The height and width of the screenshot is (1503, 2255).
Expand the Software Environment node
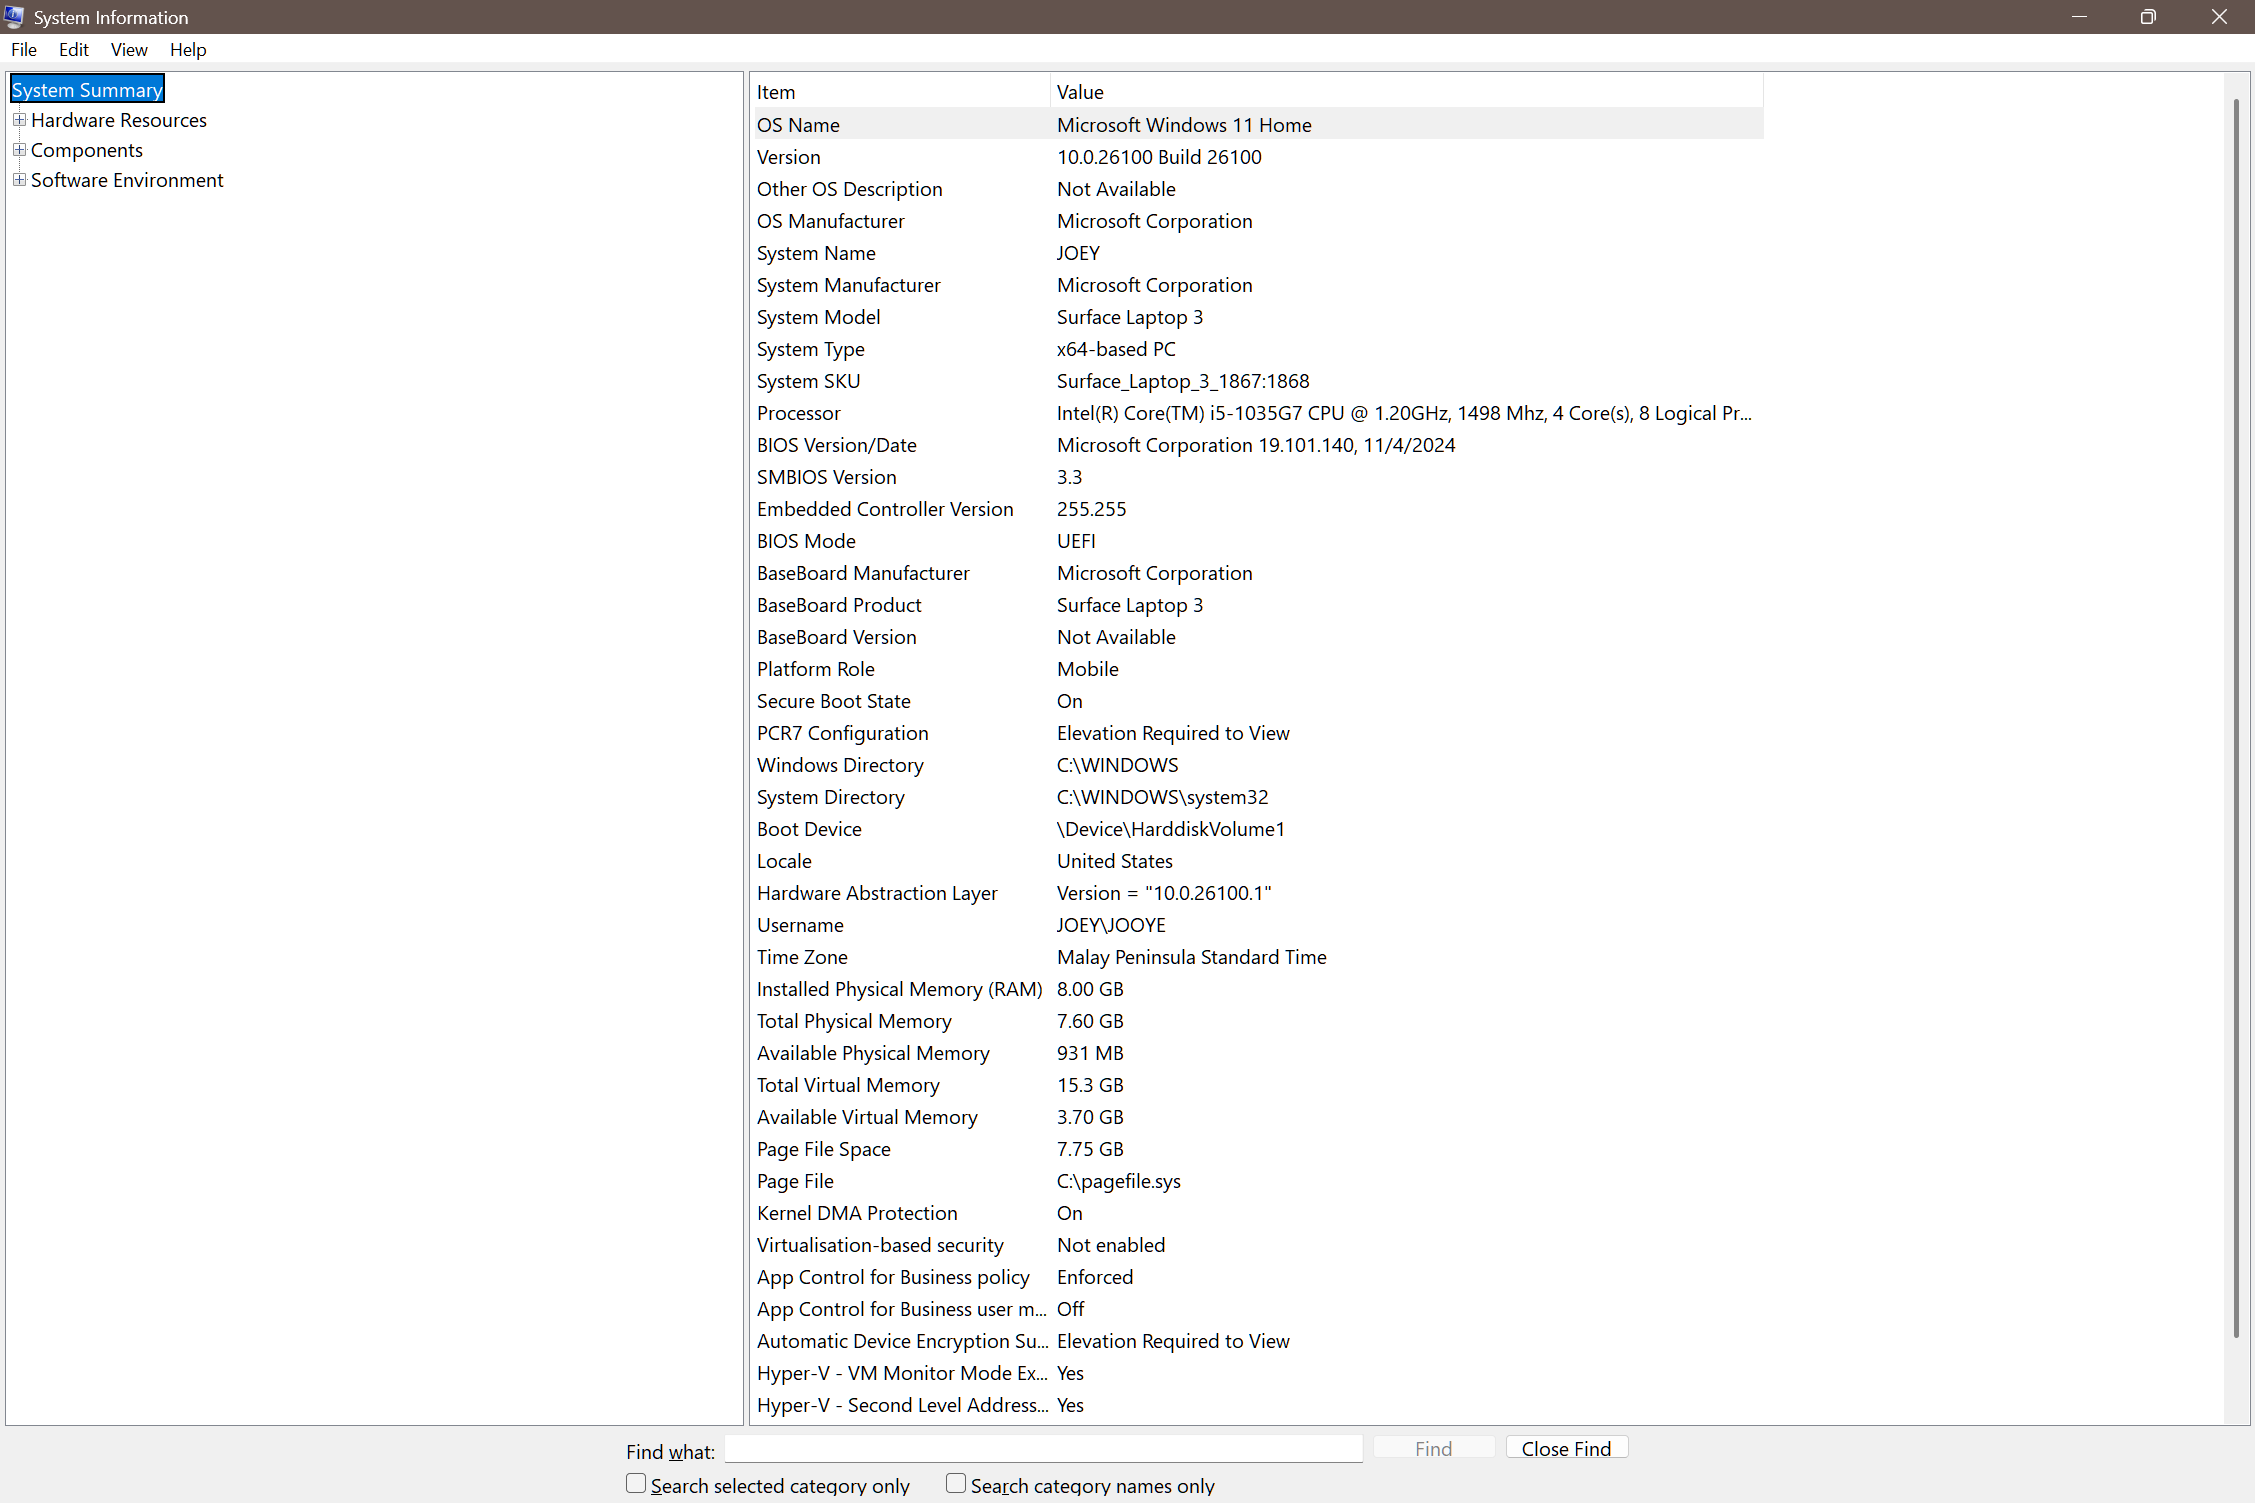(19, 180)
